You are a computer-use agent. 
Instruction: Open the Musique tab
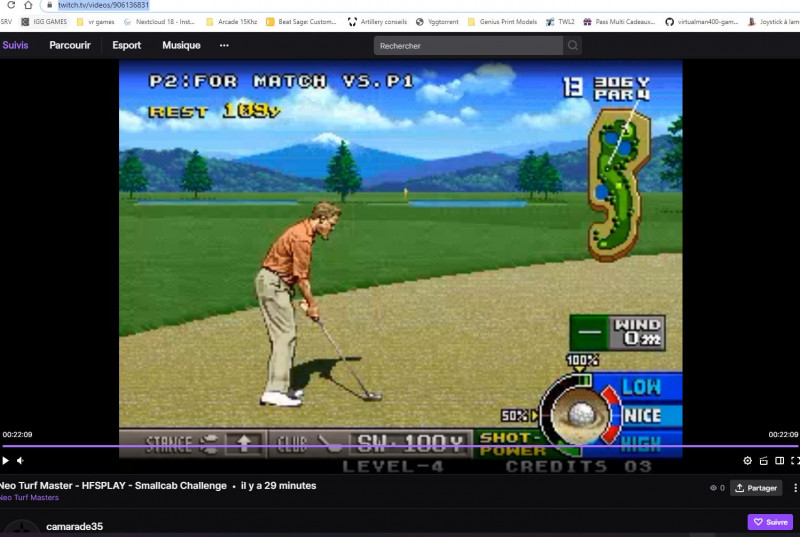[x=181, y=45]
